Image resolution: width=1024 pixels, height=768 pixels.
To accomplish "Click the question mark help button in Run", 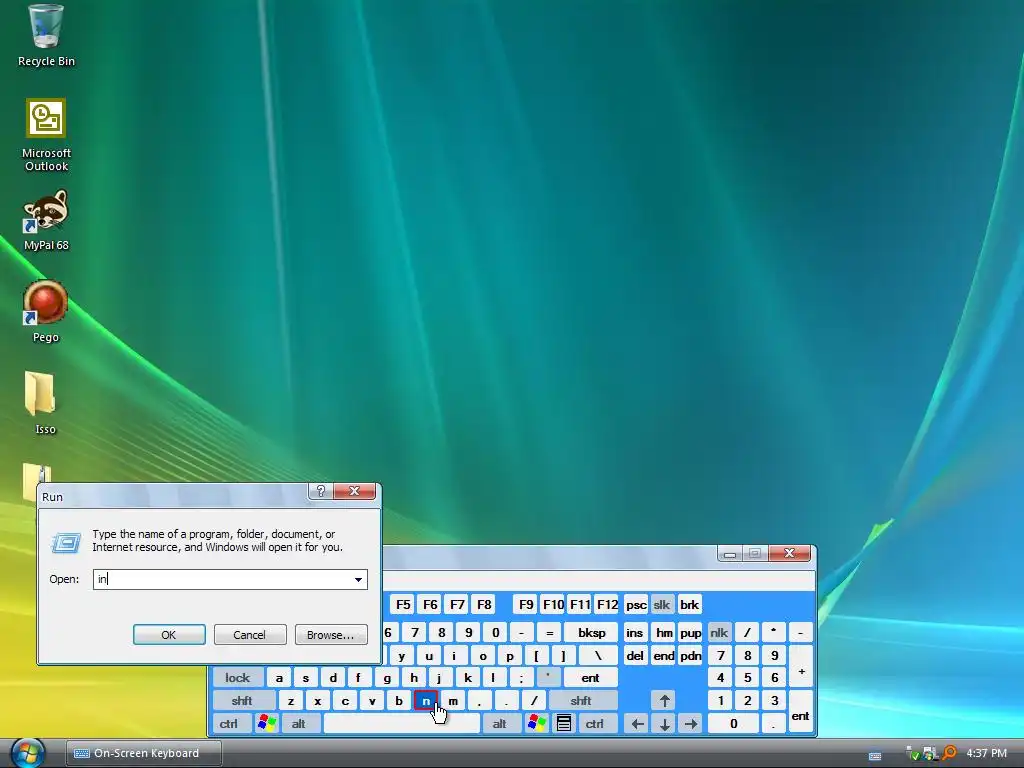I will 321,491.
